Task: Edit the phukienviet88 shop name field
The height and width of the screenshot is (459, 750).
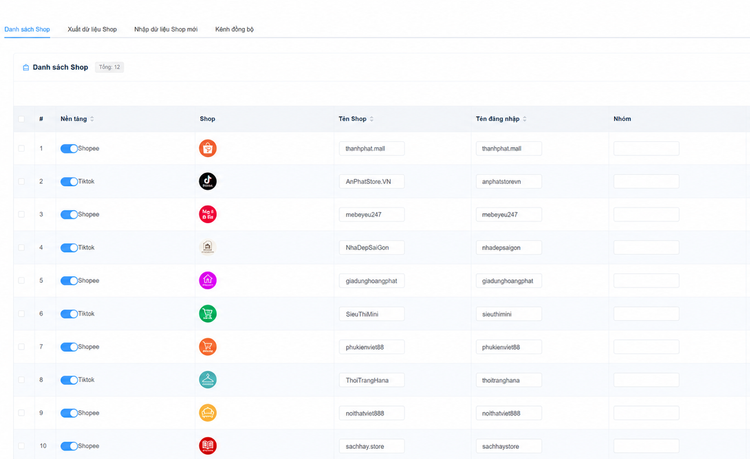Action: click(372, 347)
